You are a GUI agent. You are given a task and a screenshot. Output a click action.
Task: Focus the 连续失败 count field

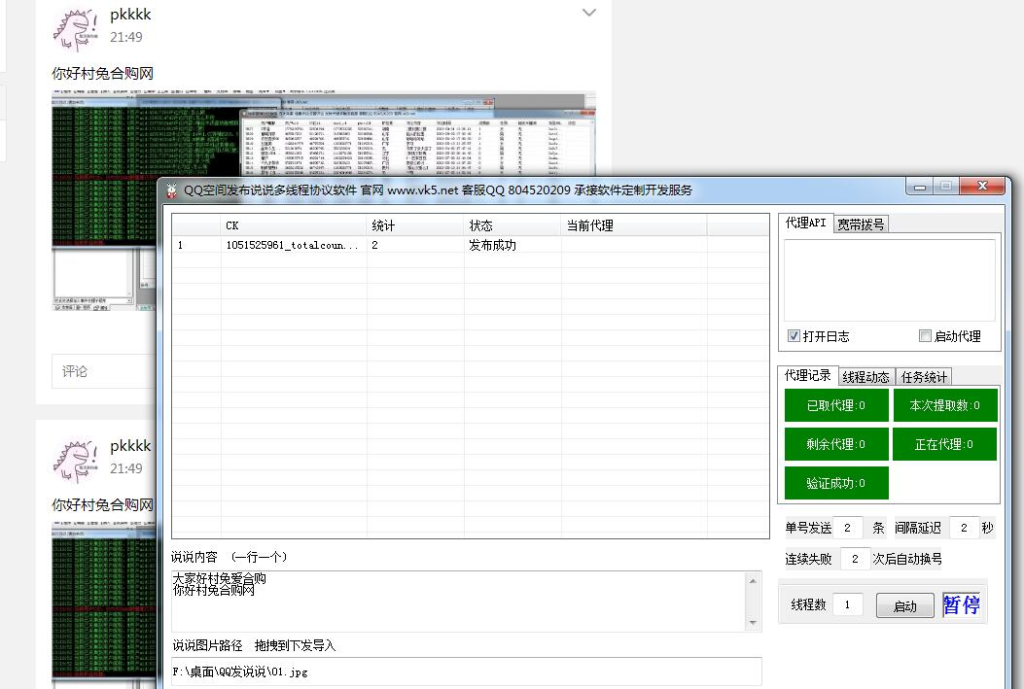855,559
